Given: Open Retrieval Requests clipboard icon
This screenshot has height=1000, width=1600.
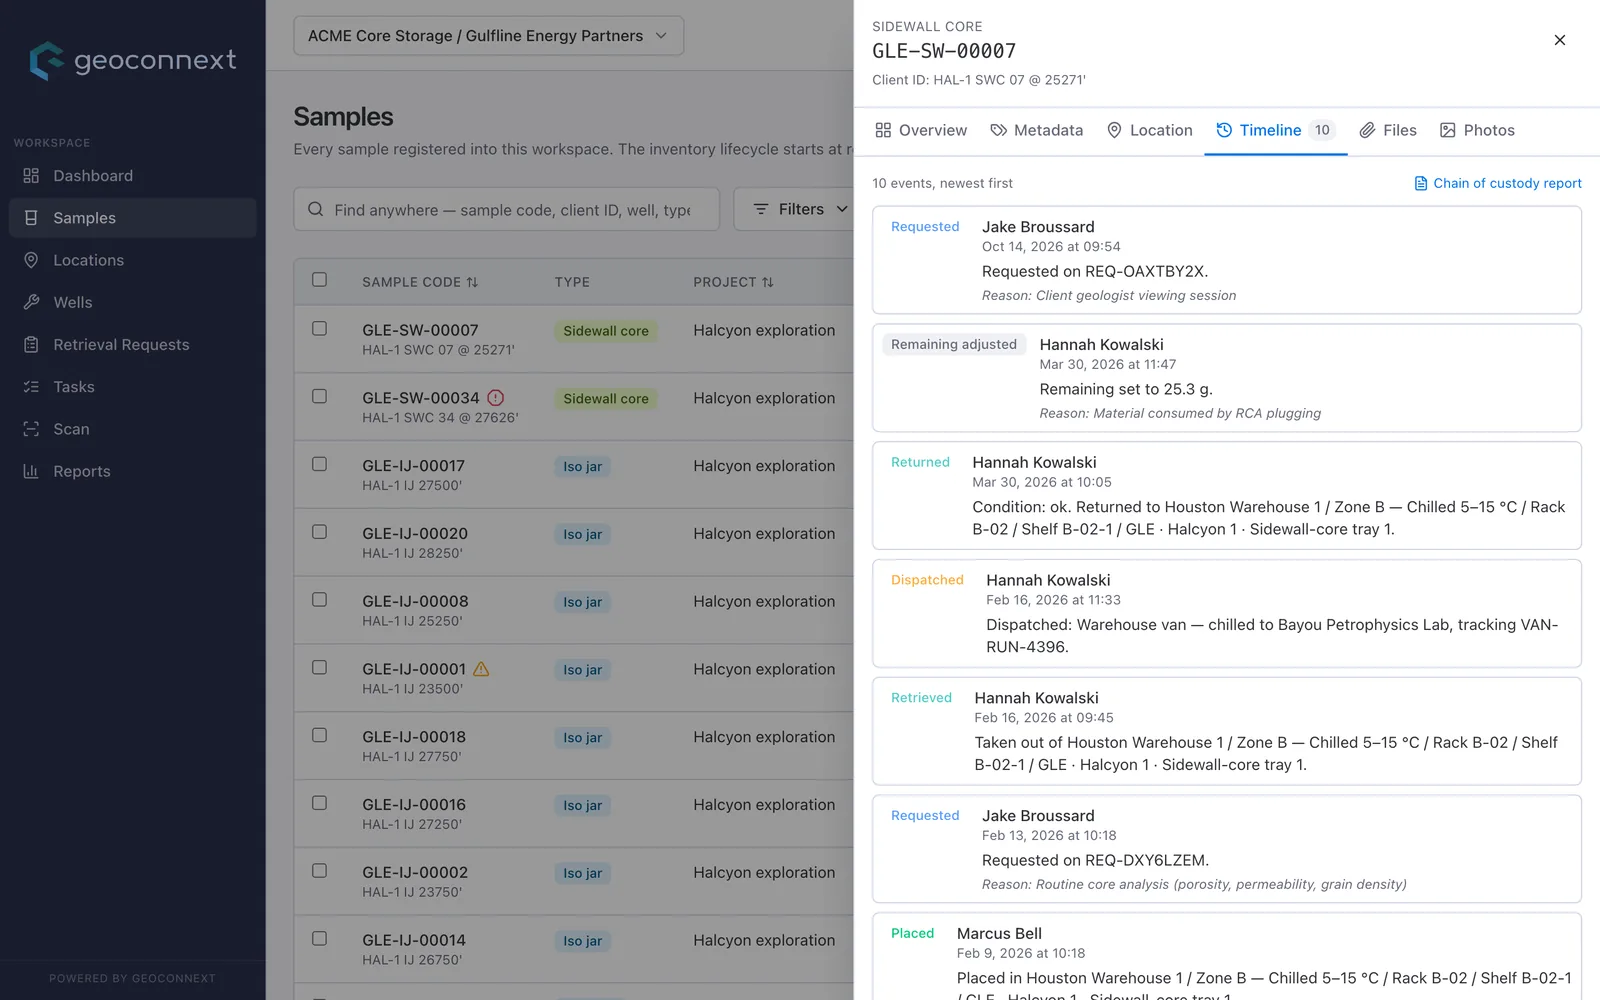Looking at the screenshot, I should coord(31,344).
